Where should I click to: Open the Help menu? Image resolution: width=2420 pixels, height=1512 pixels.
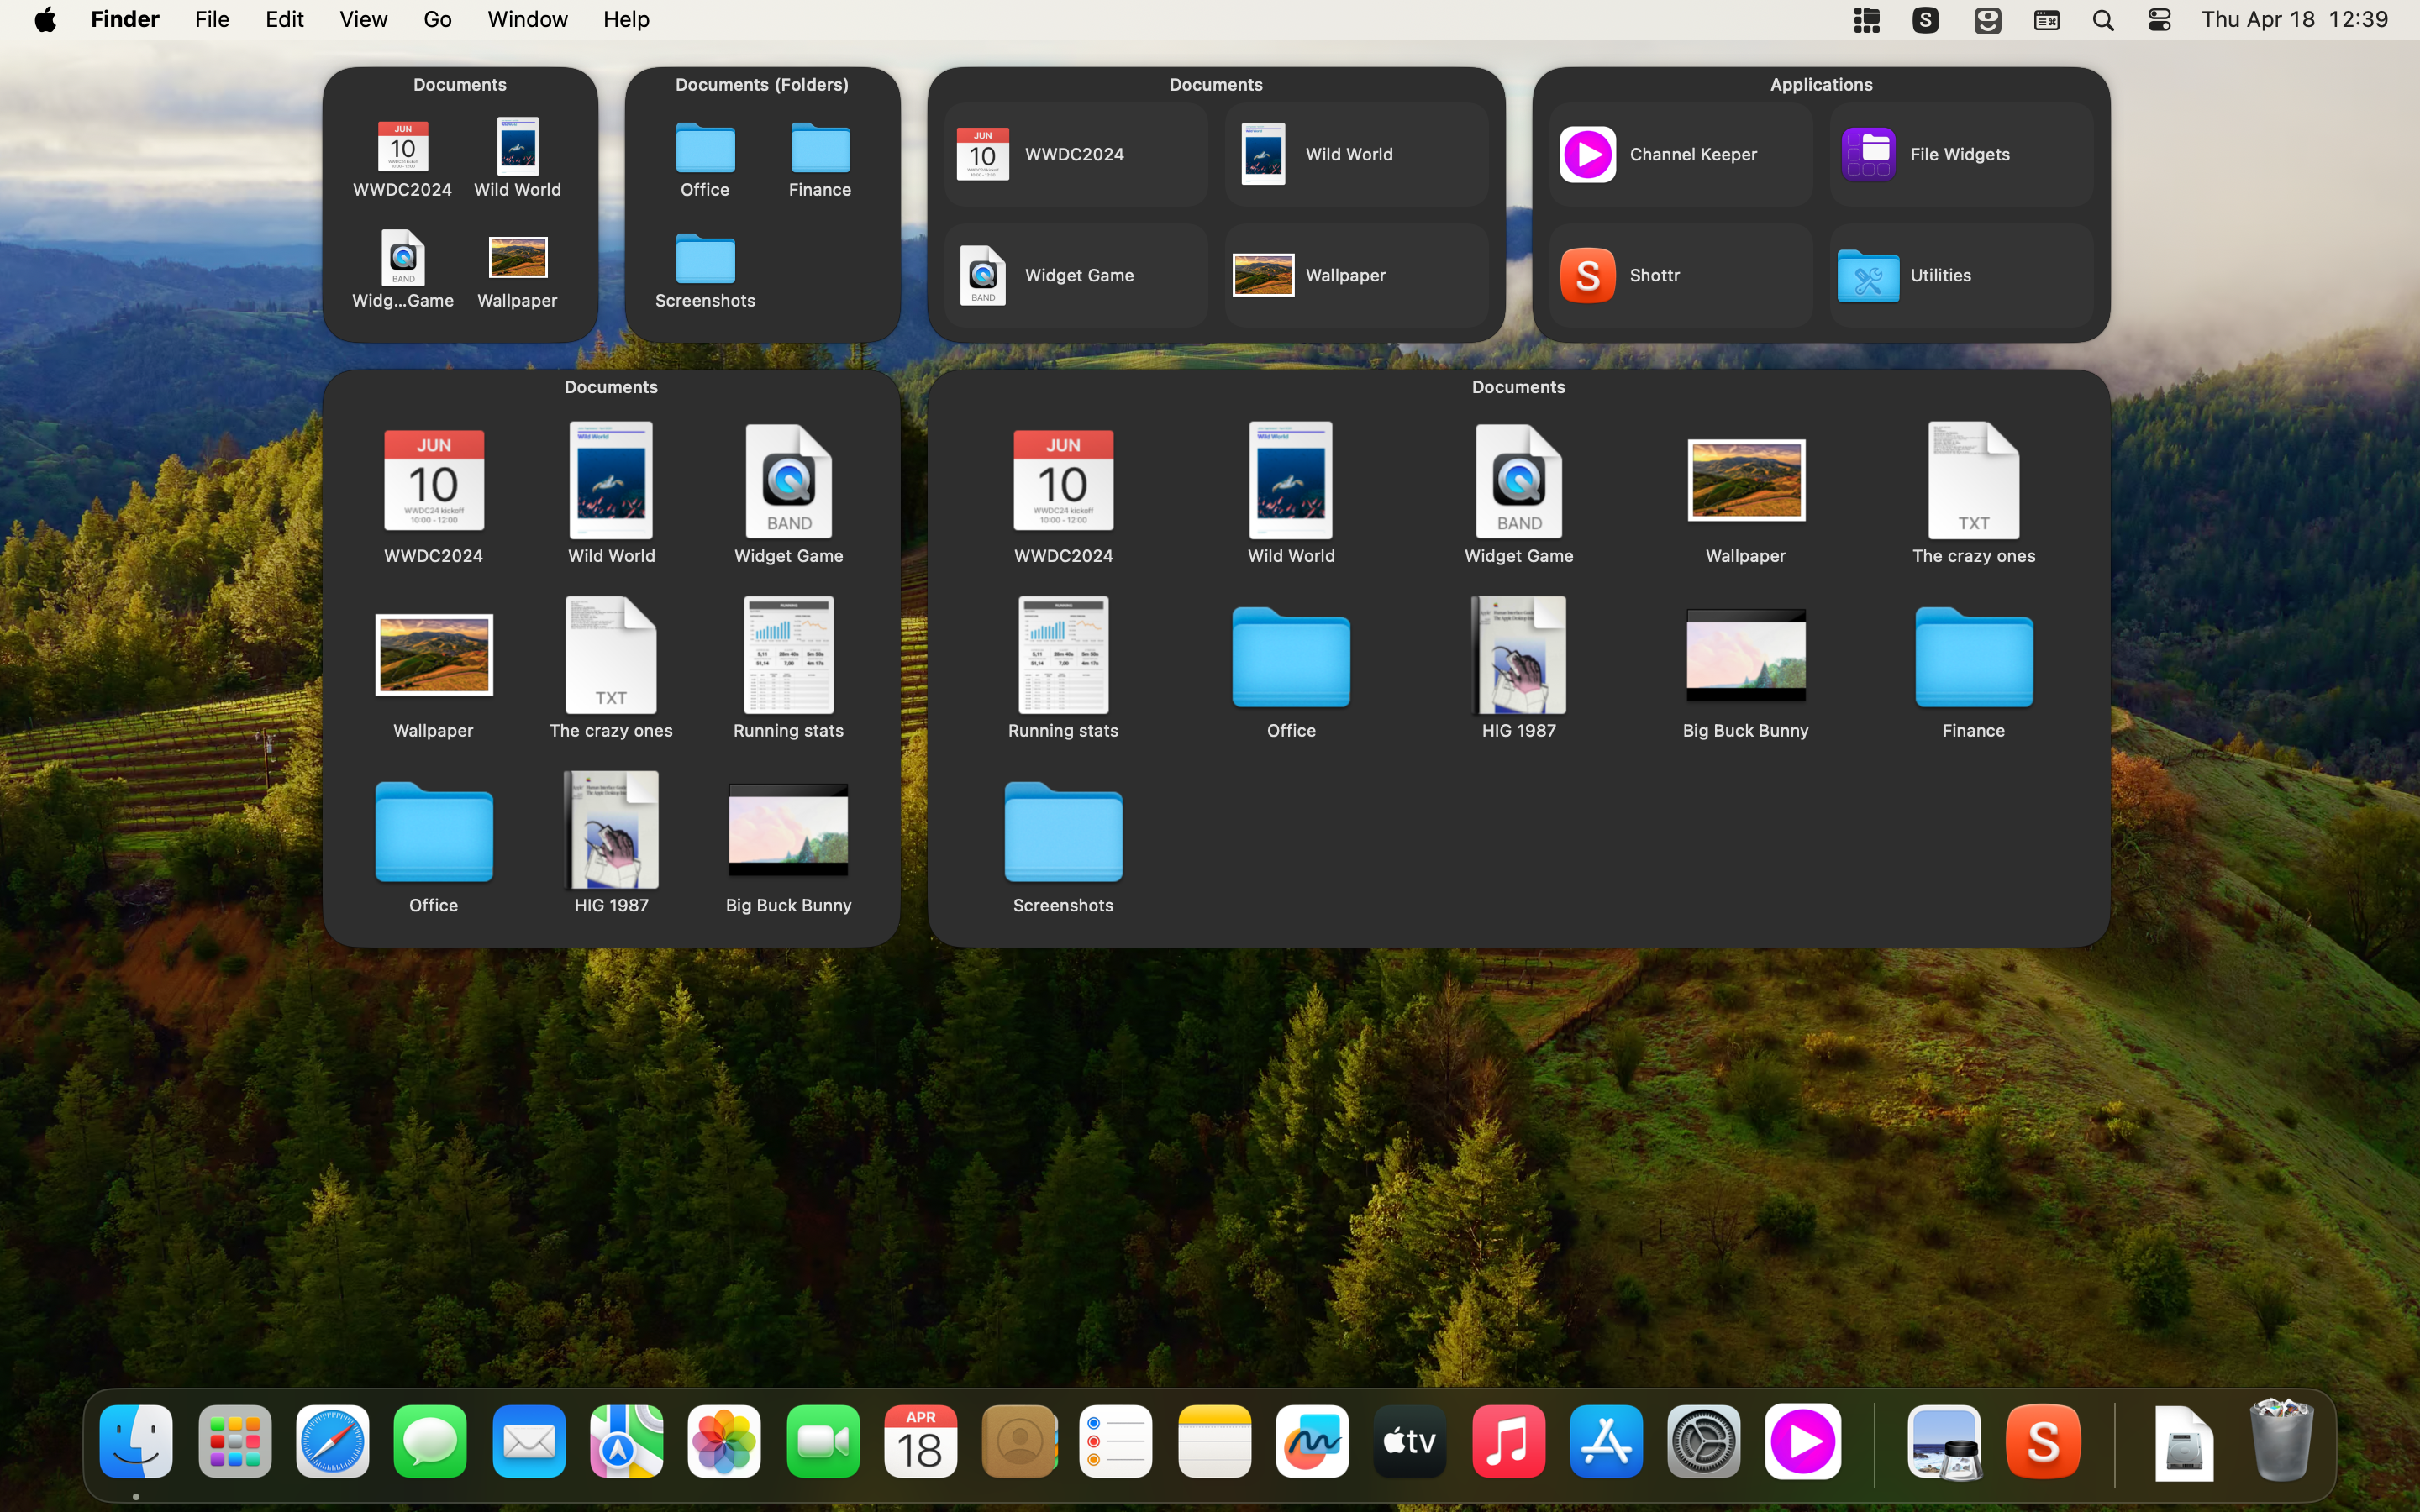[626, 19]
